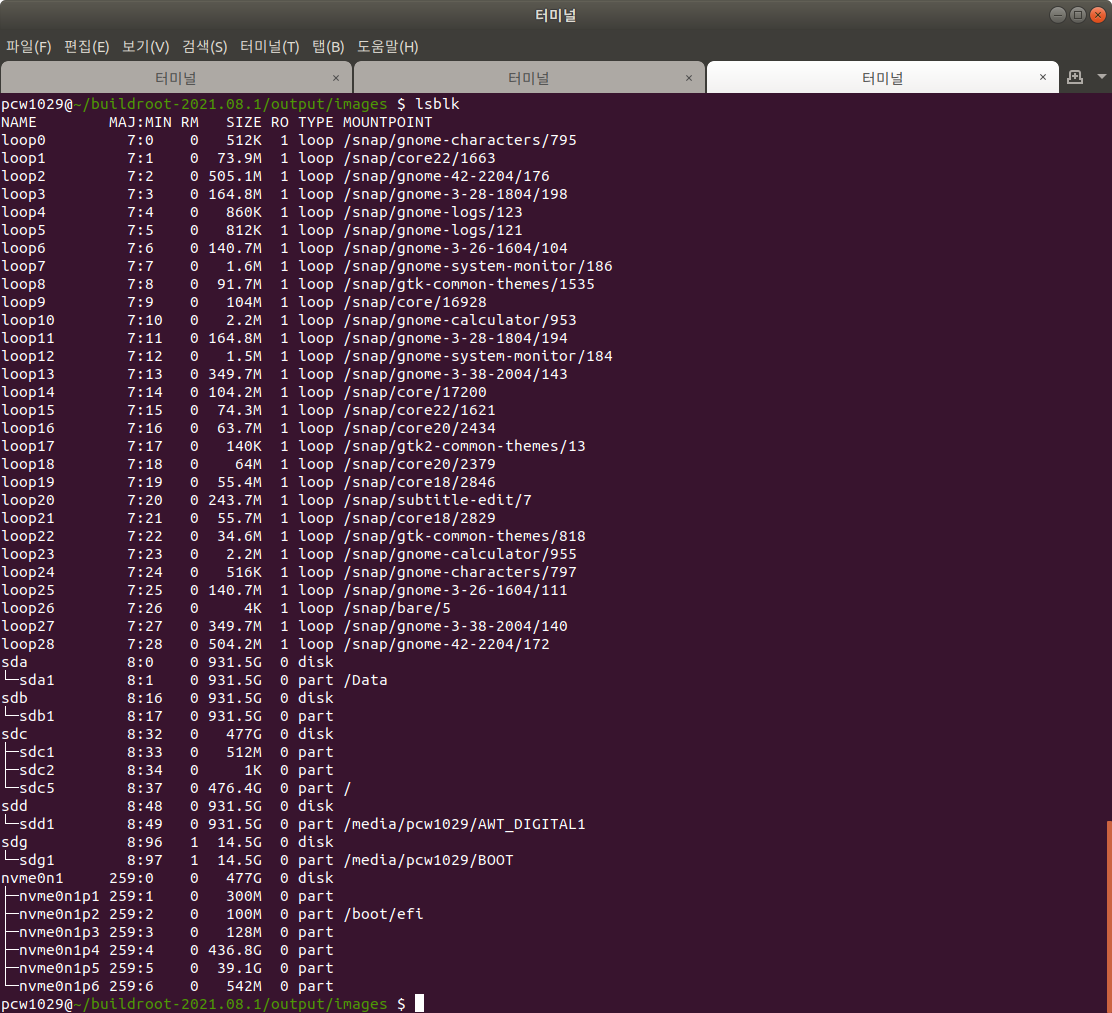Select the active rightmost 터미널 tab
This screenshot has width=1112, height=1013.
[880, 77]
